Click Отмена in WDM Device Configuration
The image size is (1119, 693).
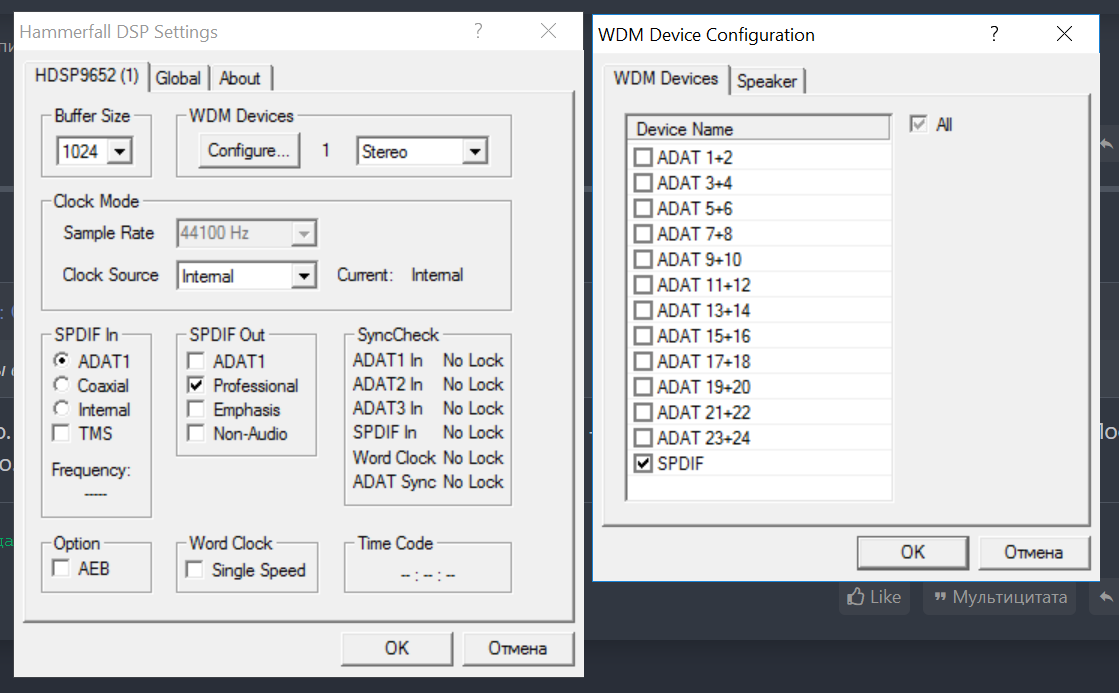(x=1033, y=552)
